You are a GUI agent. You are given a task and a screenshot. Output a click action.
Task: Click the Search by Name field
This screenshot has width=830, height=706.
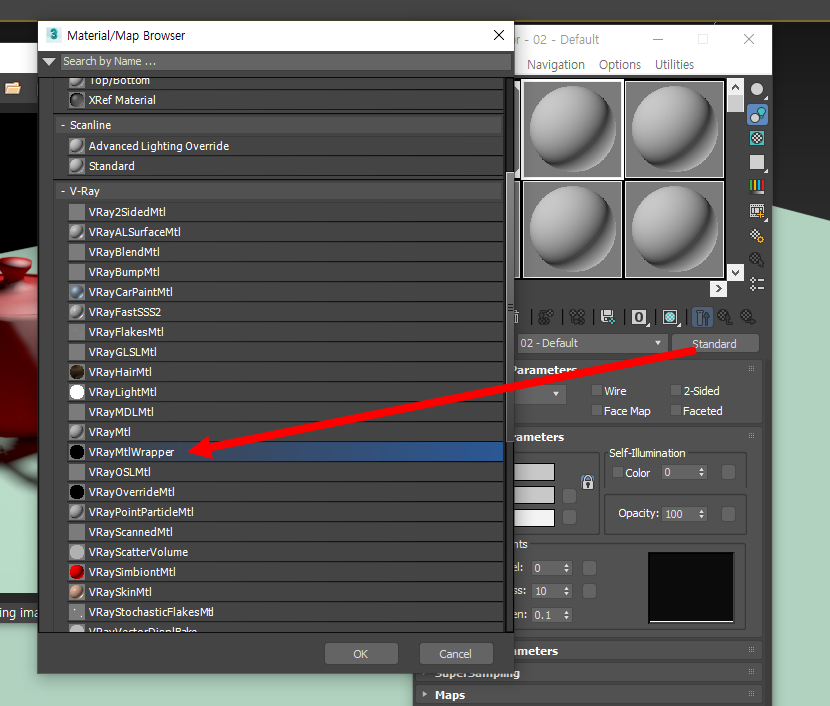click(x=286, y=61)
